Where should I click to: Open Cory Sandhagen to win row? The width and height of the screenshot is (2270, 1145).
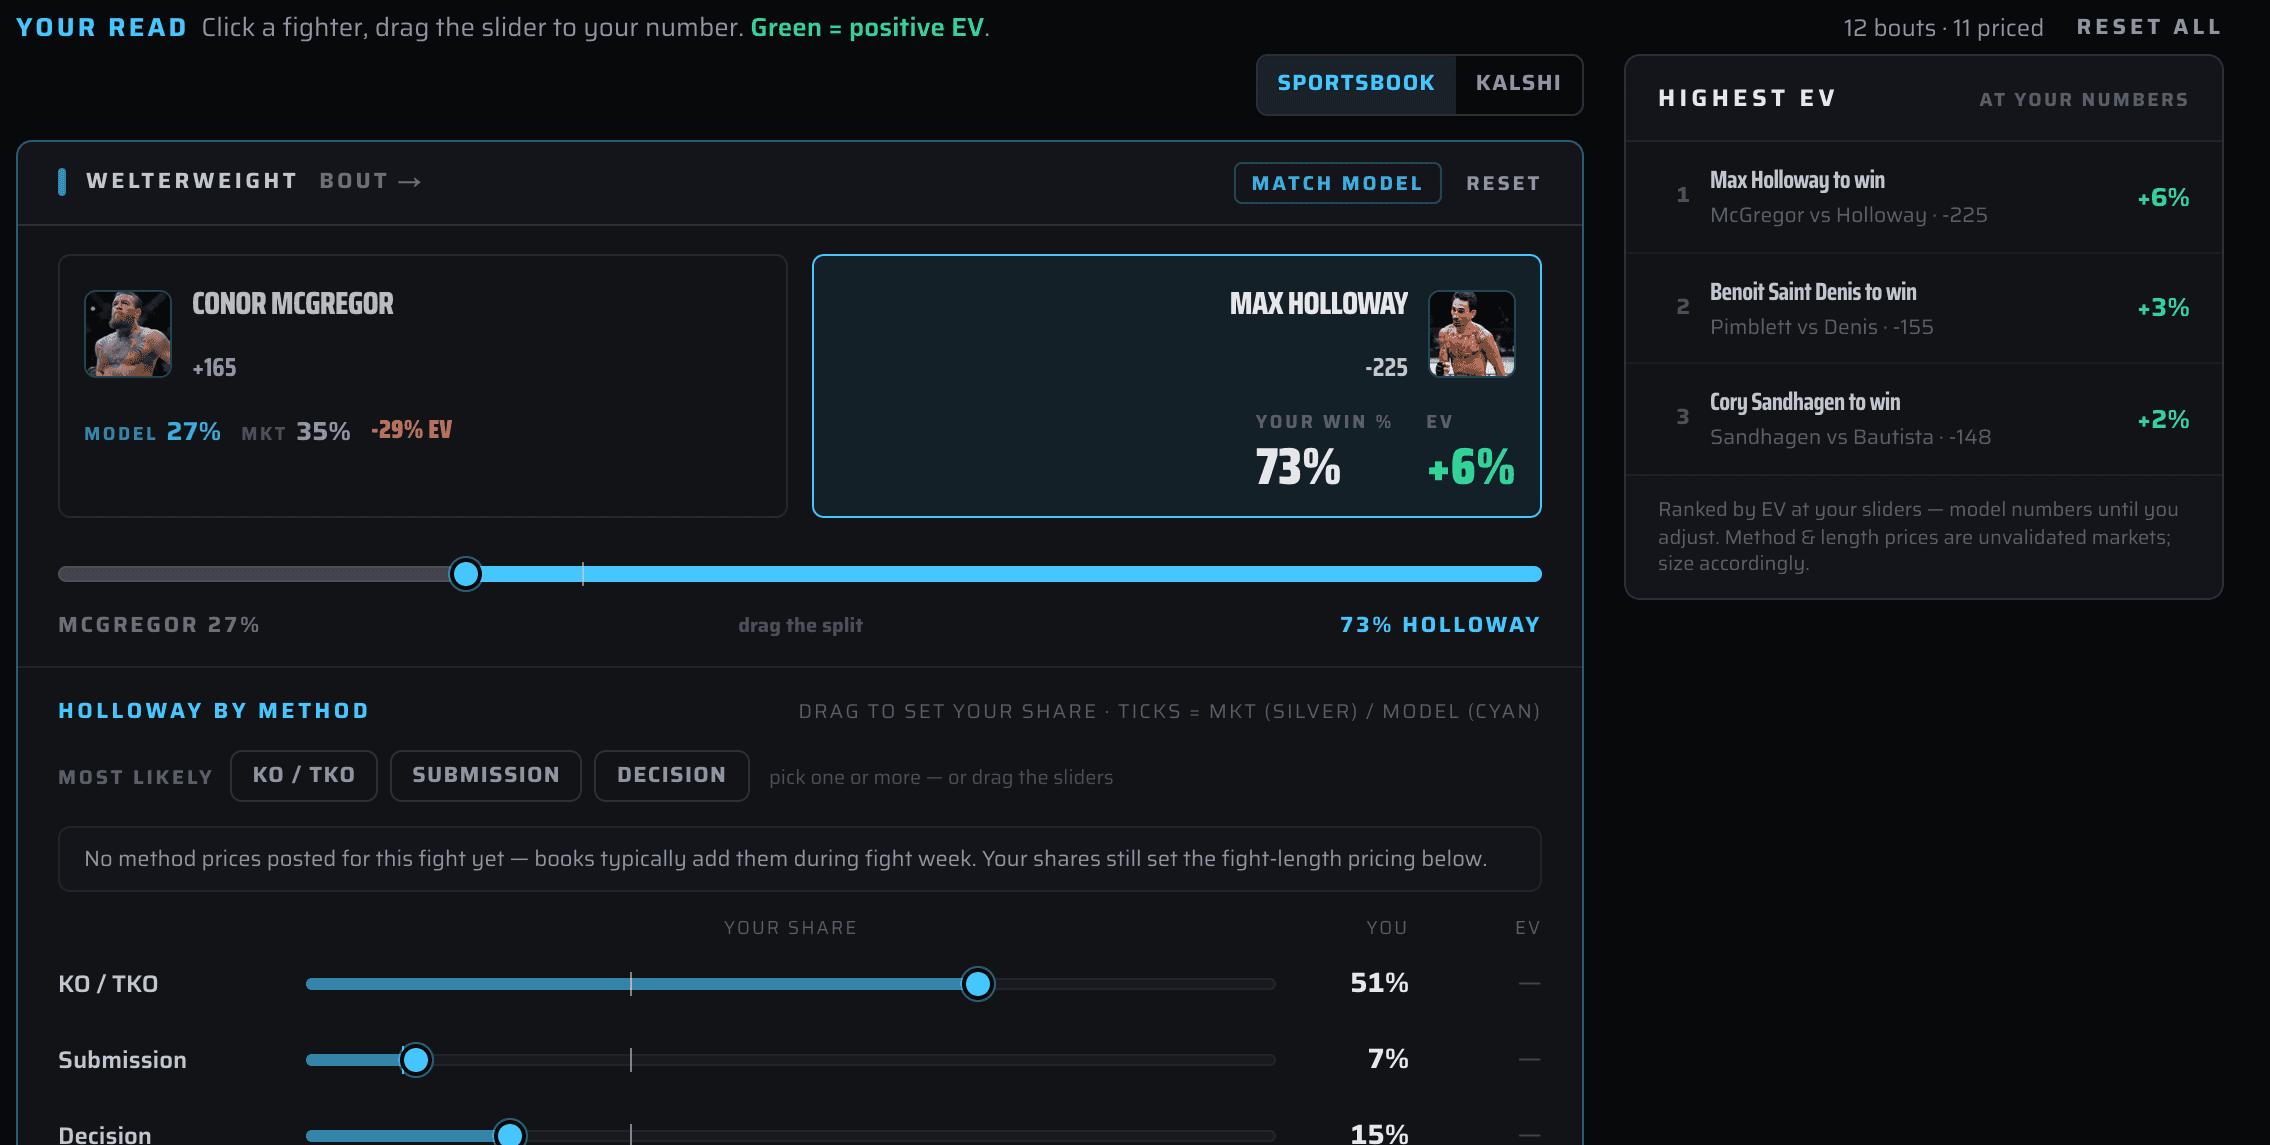pos(1924,419)
